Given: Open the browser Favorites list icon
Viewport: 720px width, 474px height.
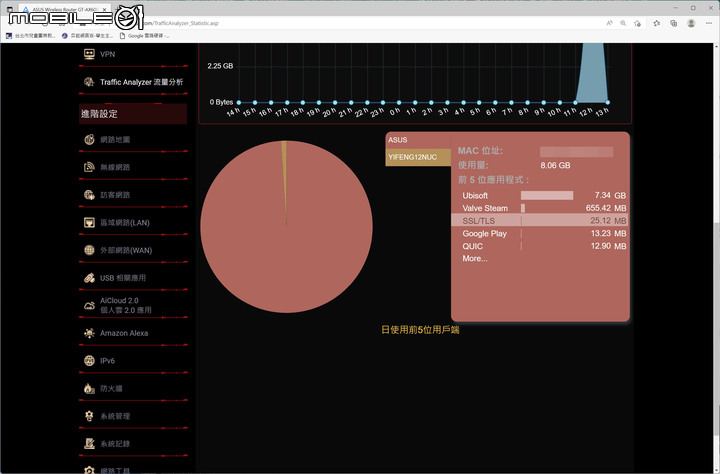Looking at the screenshot, I should [657, 23].
